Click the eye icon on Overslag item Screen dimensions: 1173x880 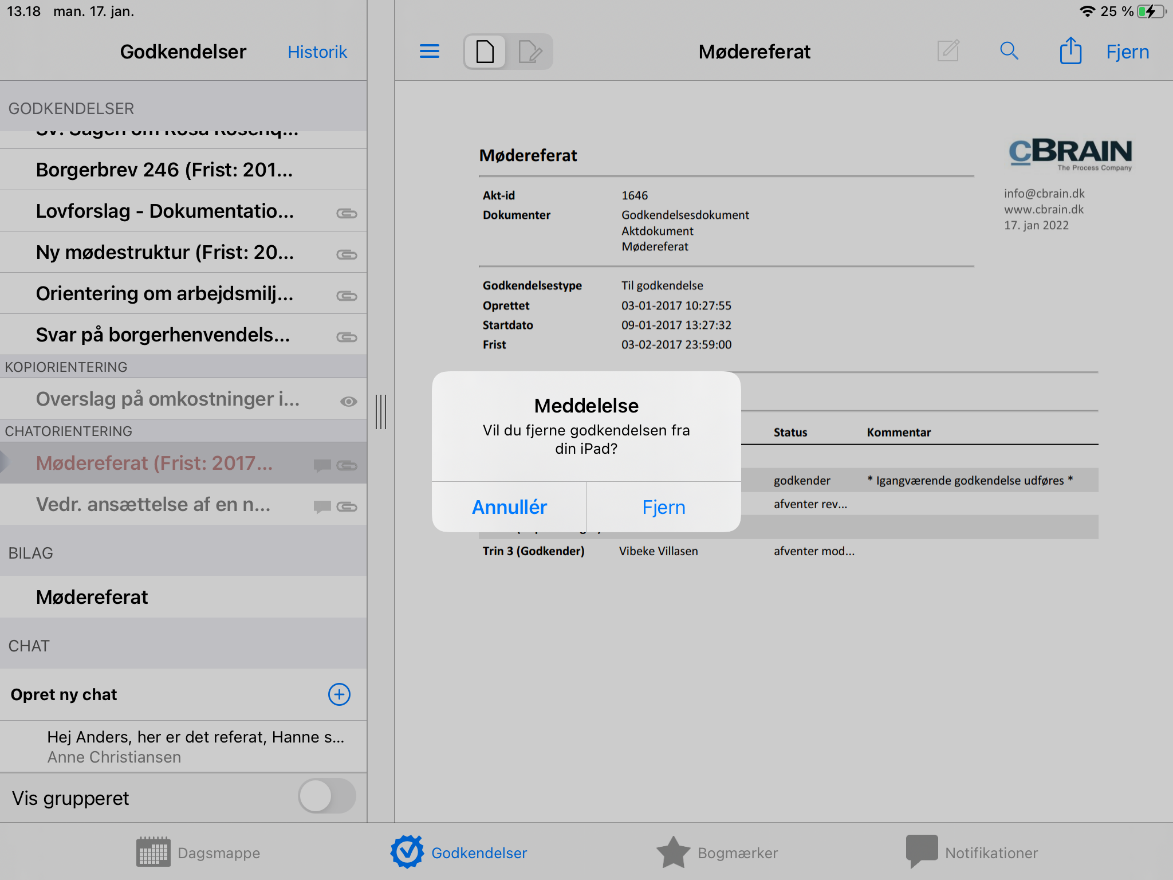click(x=348, y=401)
